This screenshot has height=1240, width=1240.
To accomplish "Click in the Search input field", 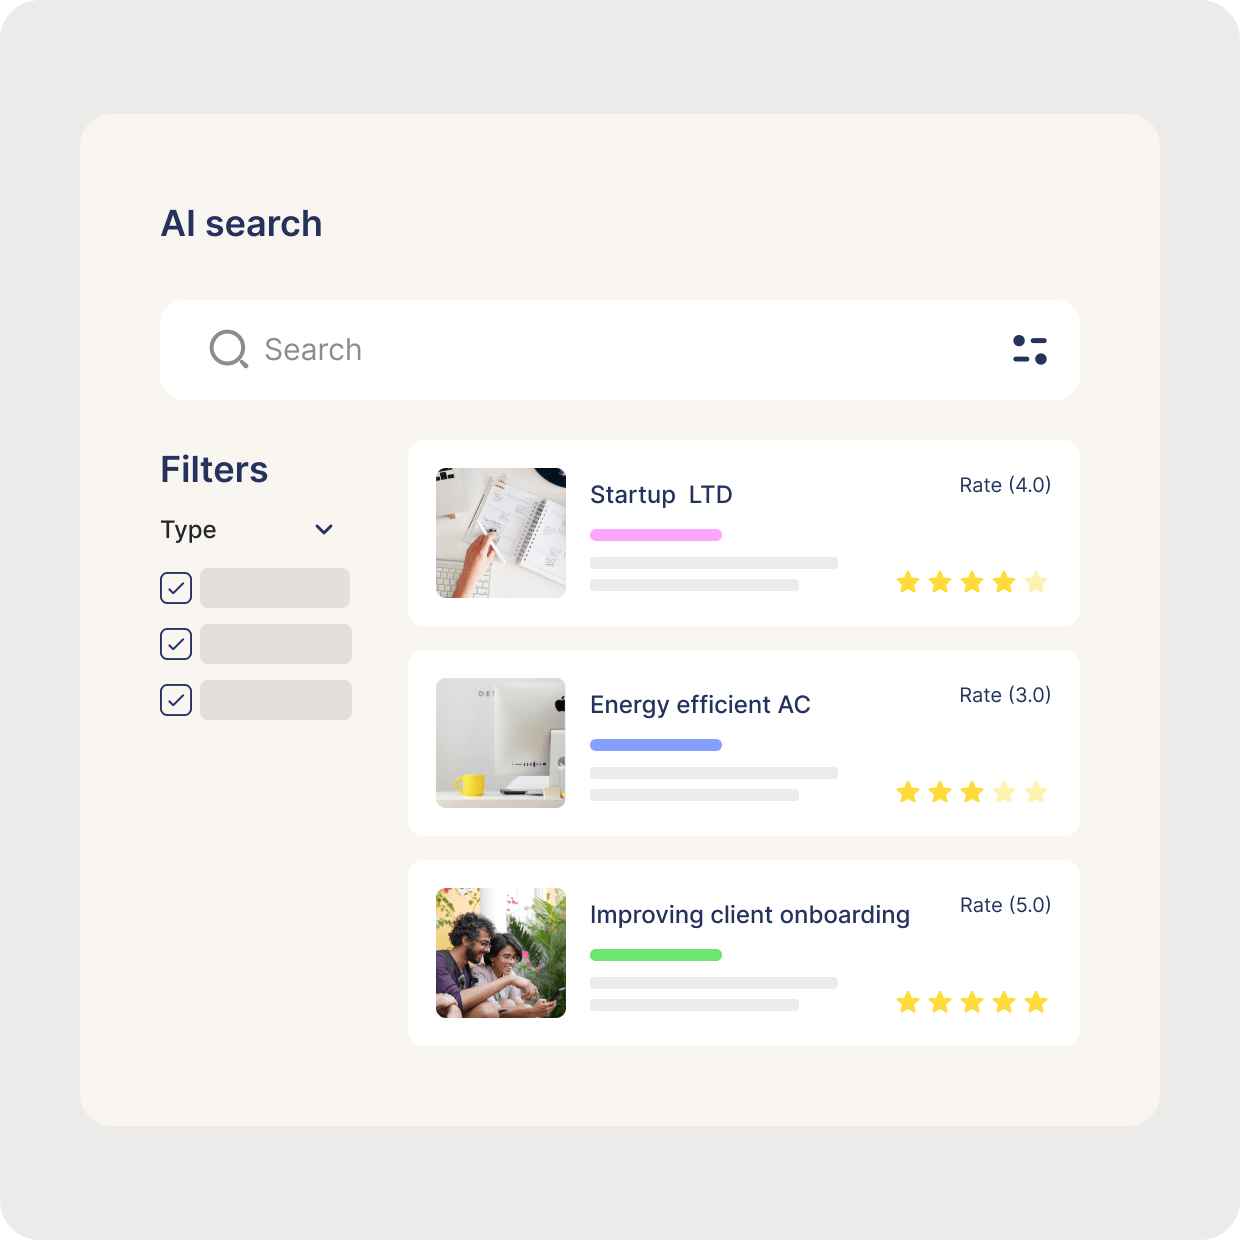I will [620, 350].
